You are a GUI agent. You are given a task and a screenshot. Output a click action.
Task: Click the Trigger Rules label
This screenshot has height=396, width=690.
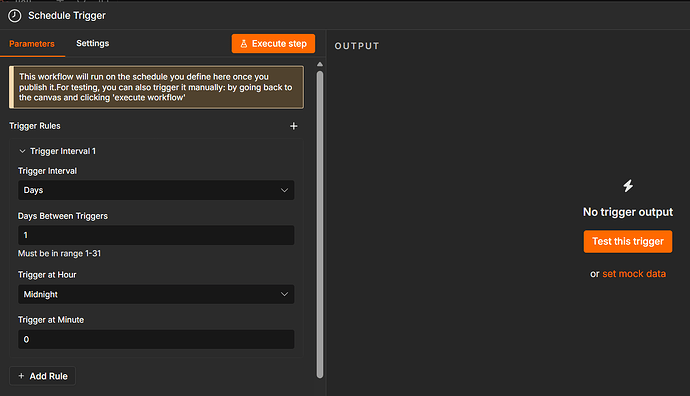click(35, 126)
